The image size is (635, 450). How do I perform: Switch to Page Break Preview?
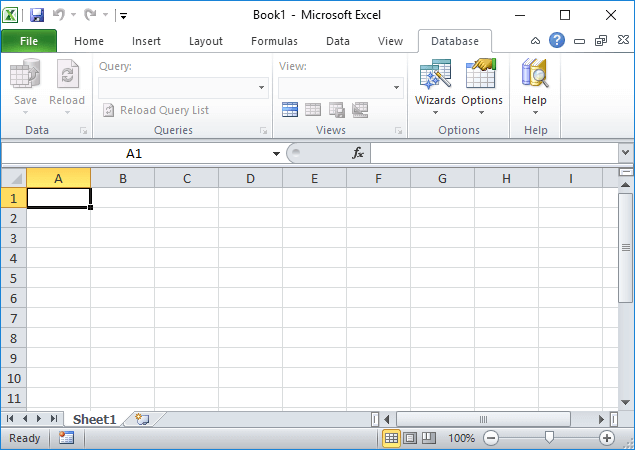coord(429,438)
